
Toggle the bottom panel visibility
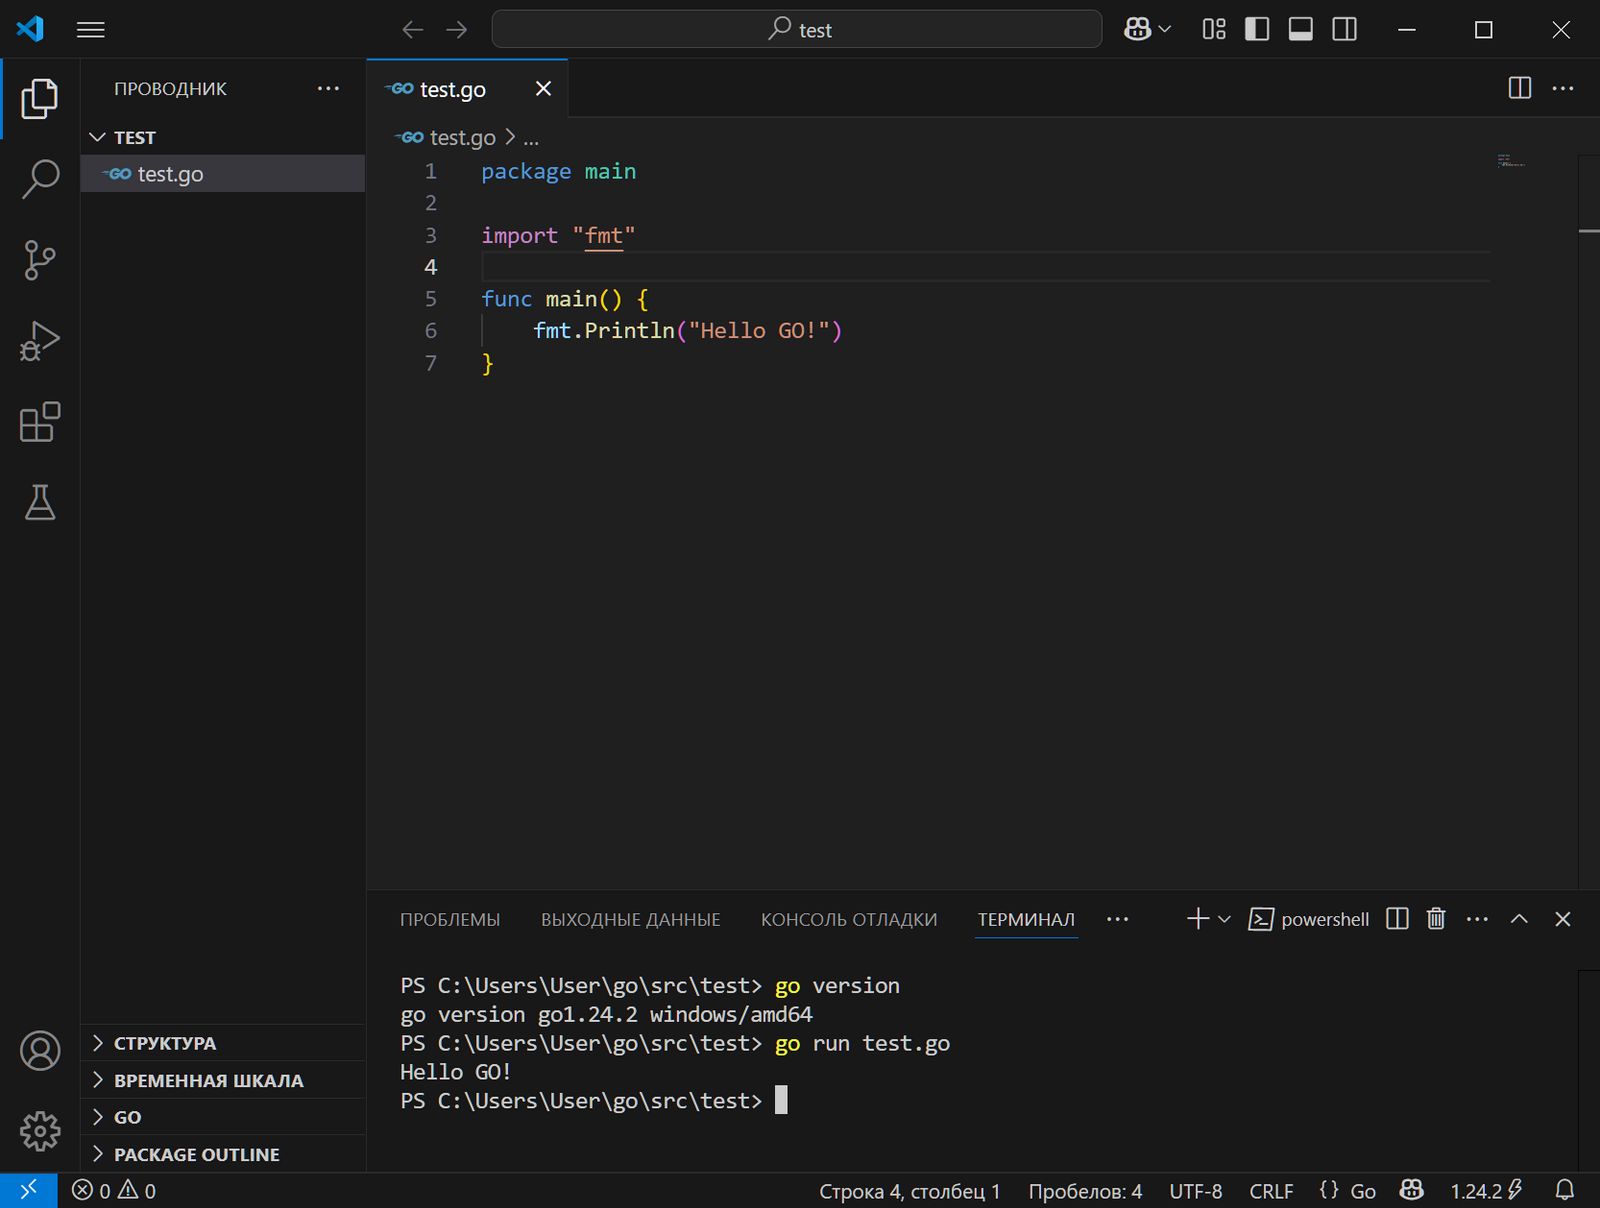(1300, 30)
